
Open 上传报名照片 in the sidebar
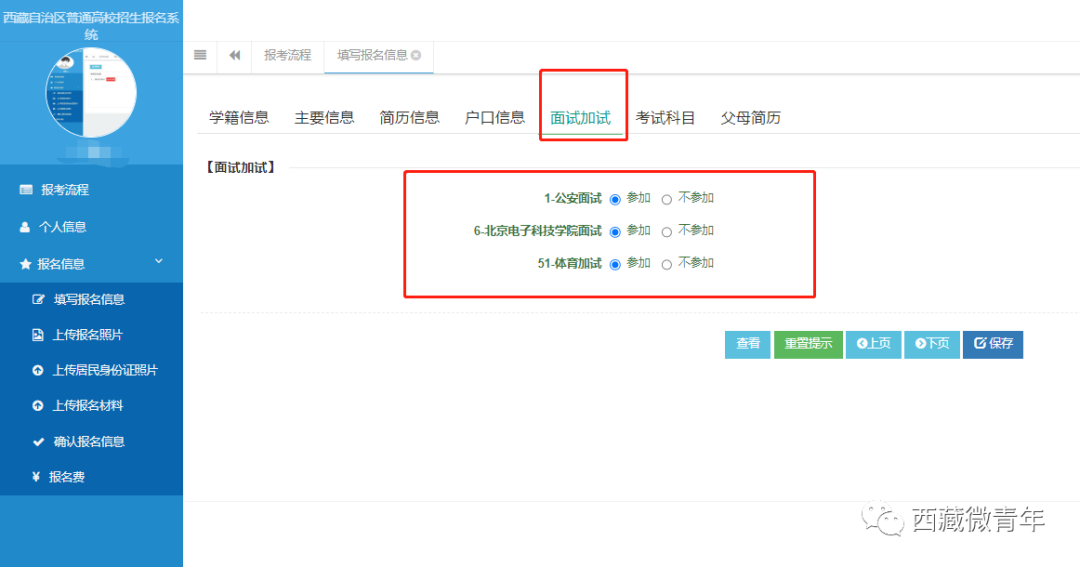87,335
